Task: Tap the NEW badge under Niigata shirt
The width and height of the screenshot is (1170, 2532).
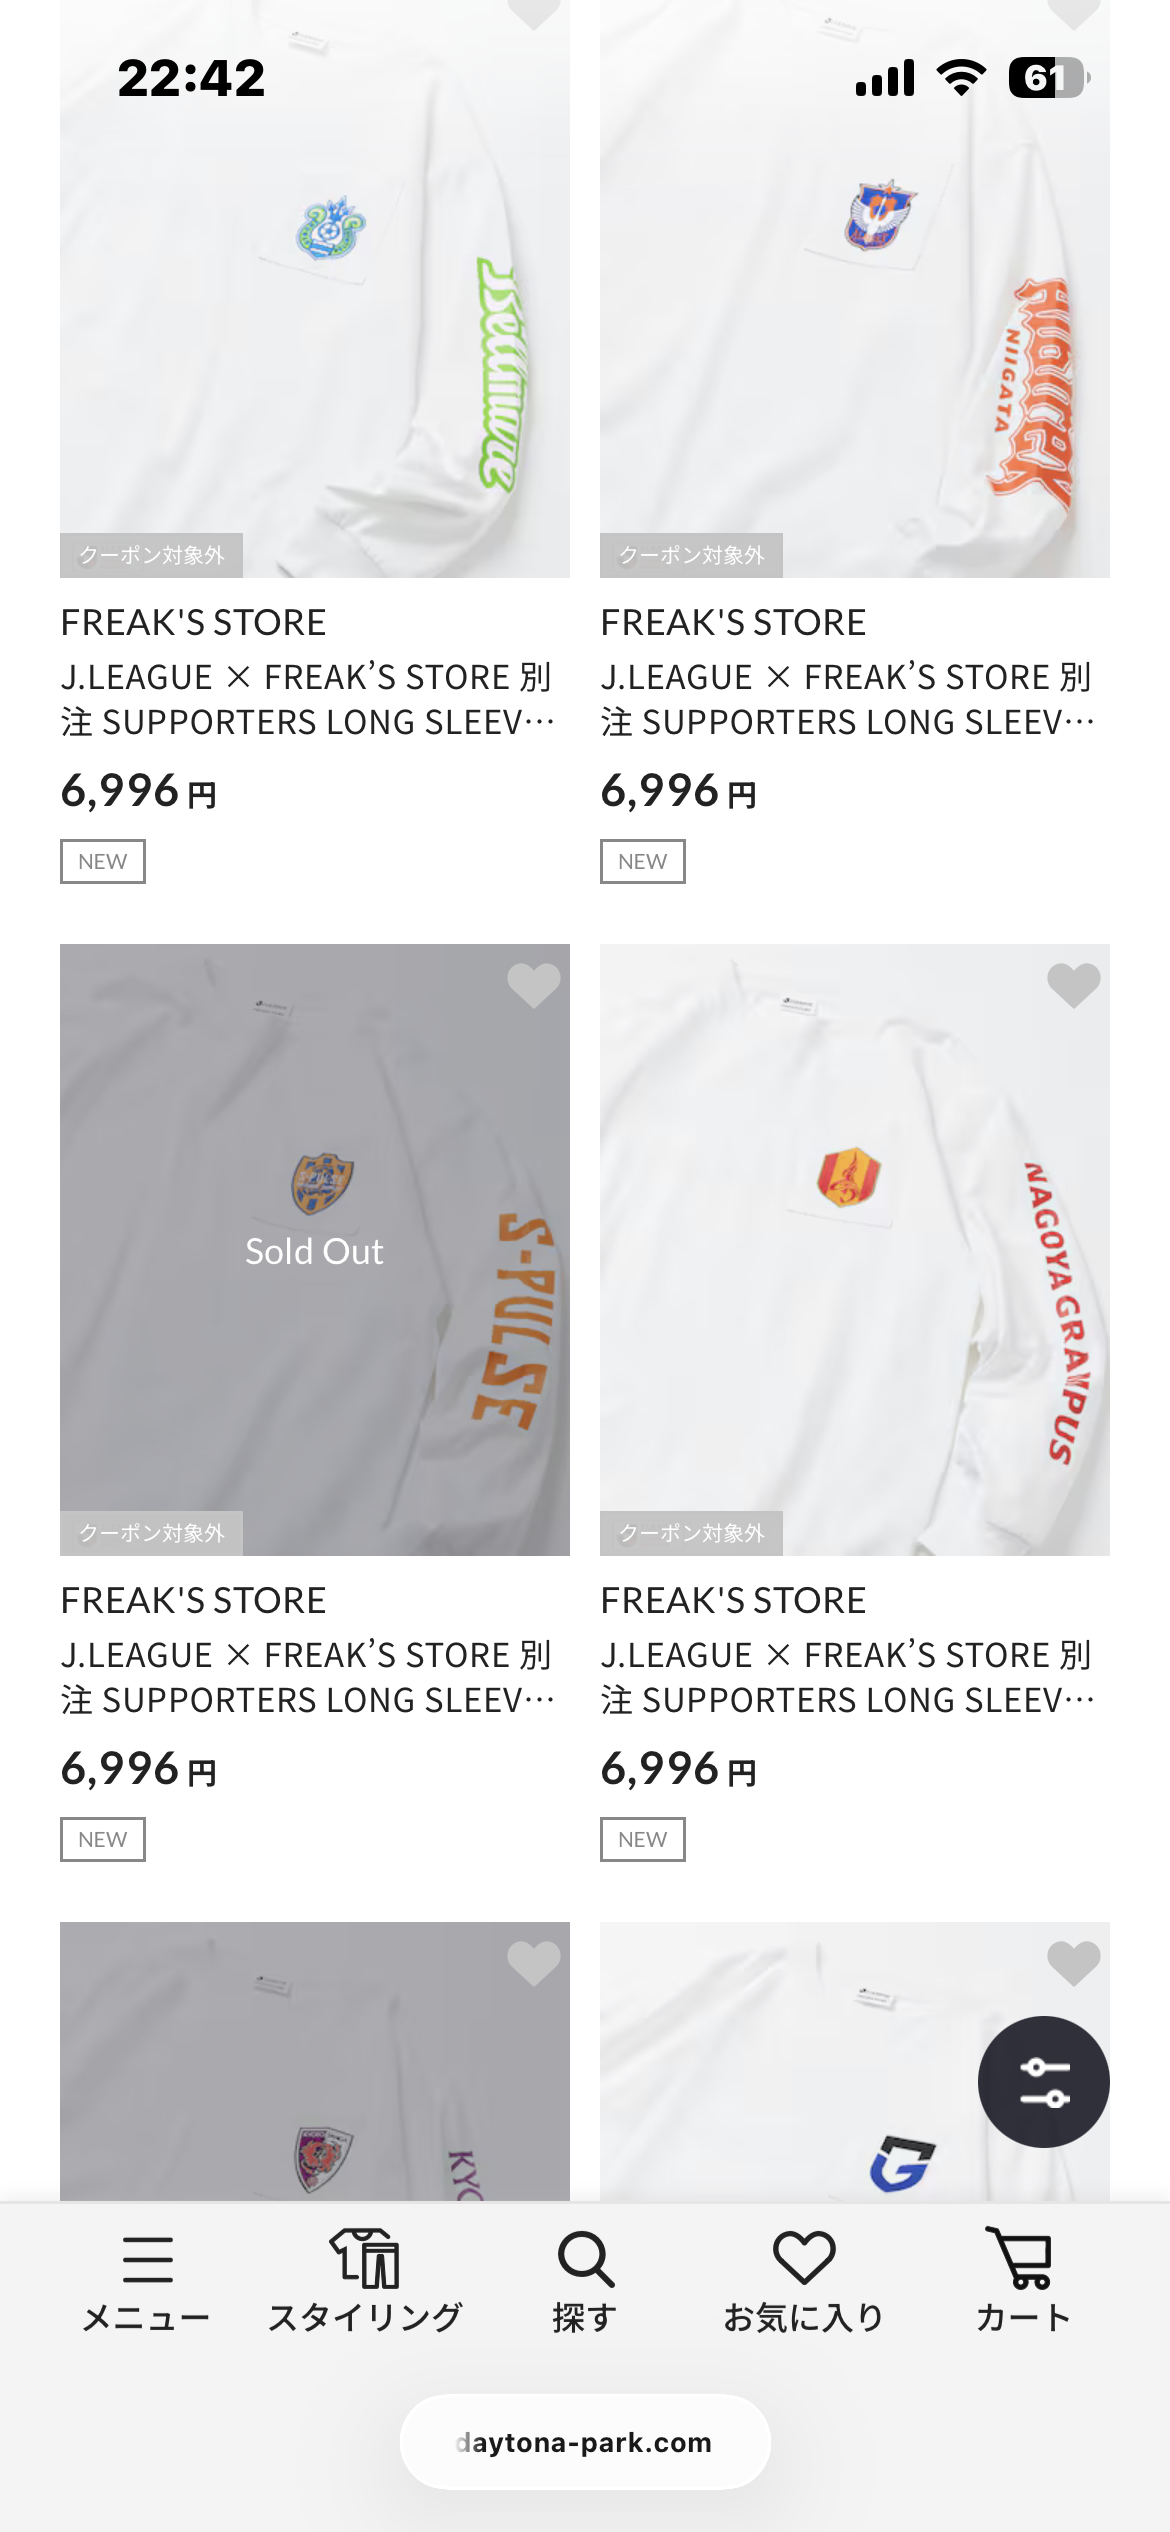Action: coord(642,862)
